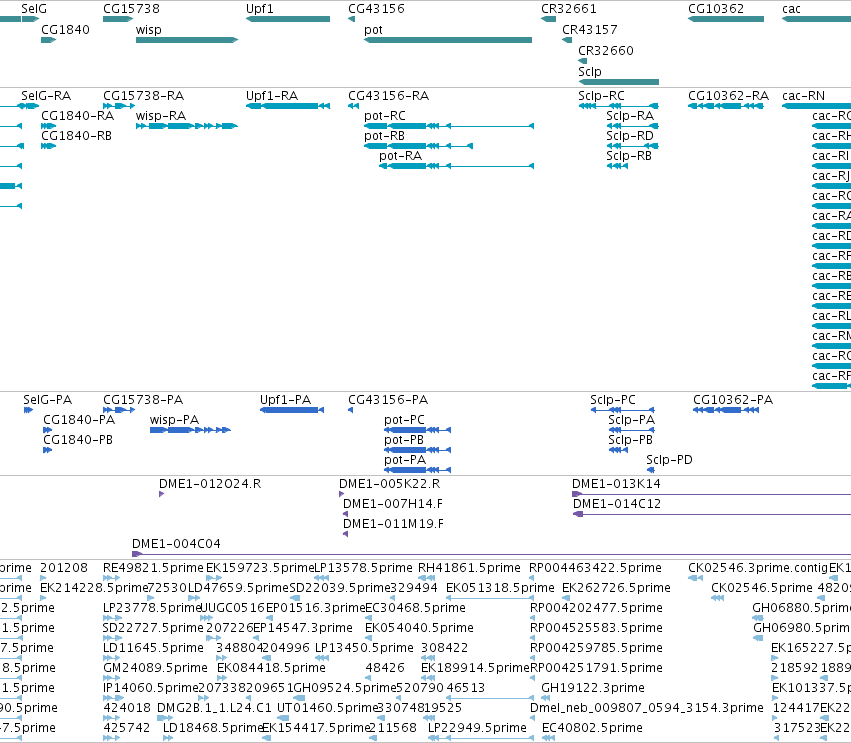Open the GM24089.5prime EST label

tap(156, 668)
